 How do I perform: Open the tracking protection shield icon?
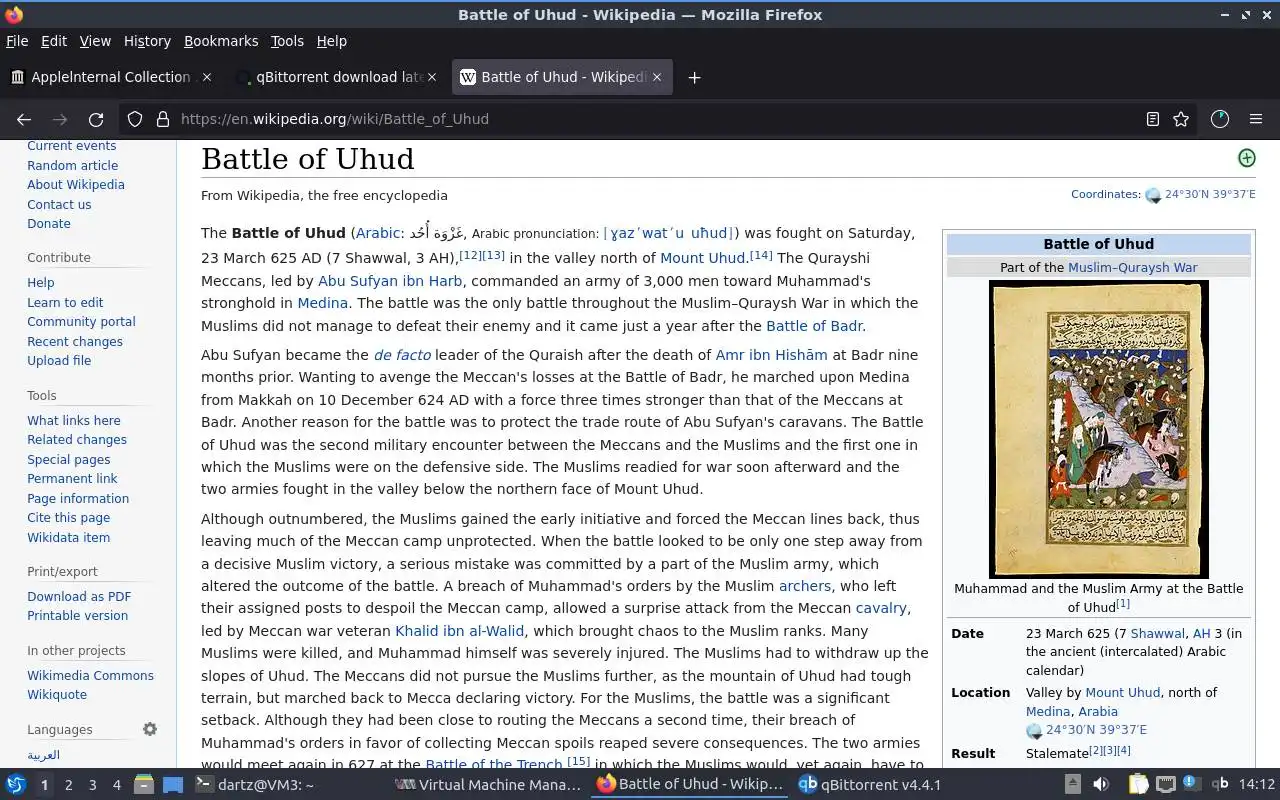135,119
